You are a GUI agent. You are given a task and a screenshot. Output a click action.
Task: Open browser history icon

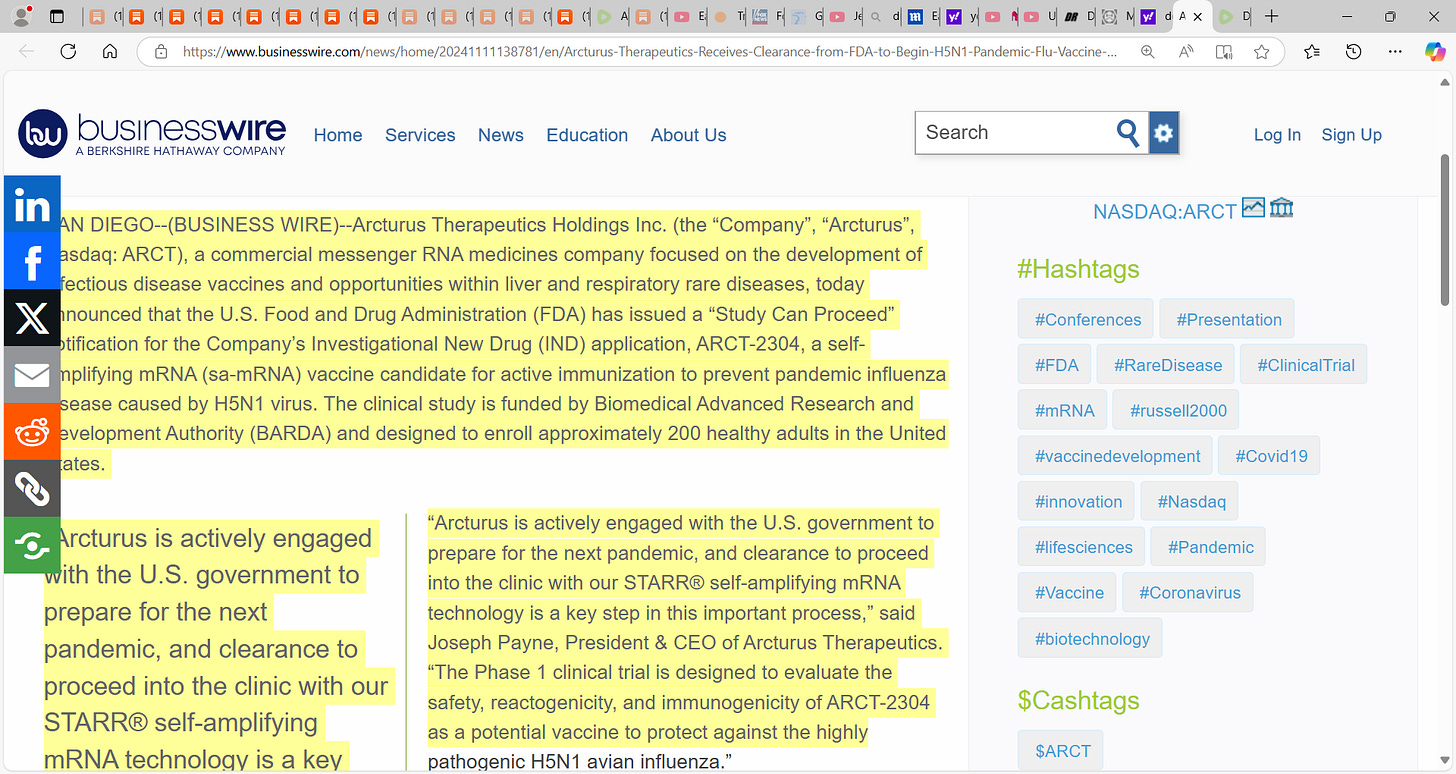1353,52
